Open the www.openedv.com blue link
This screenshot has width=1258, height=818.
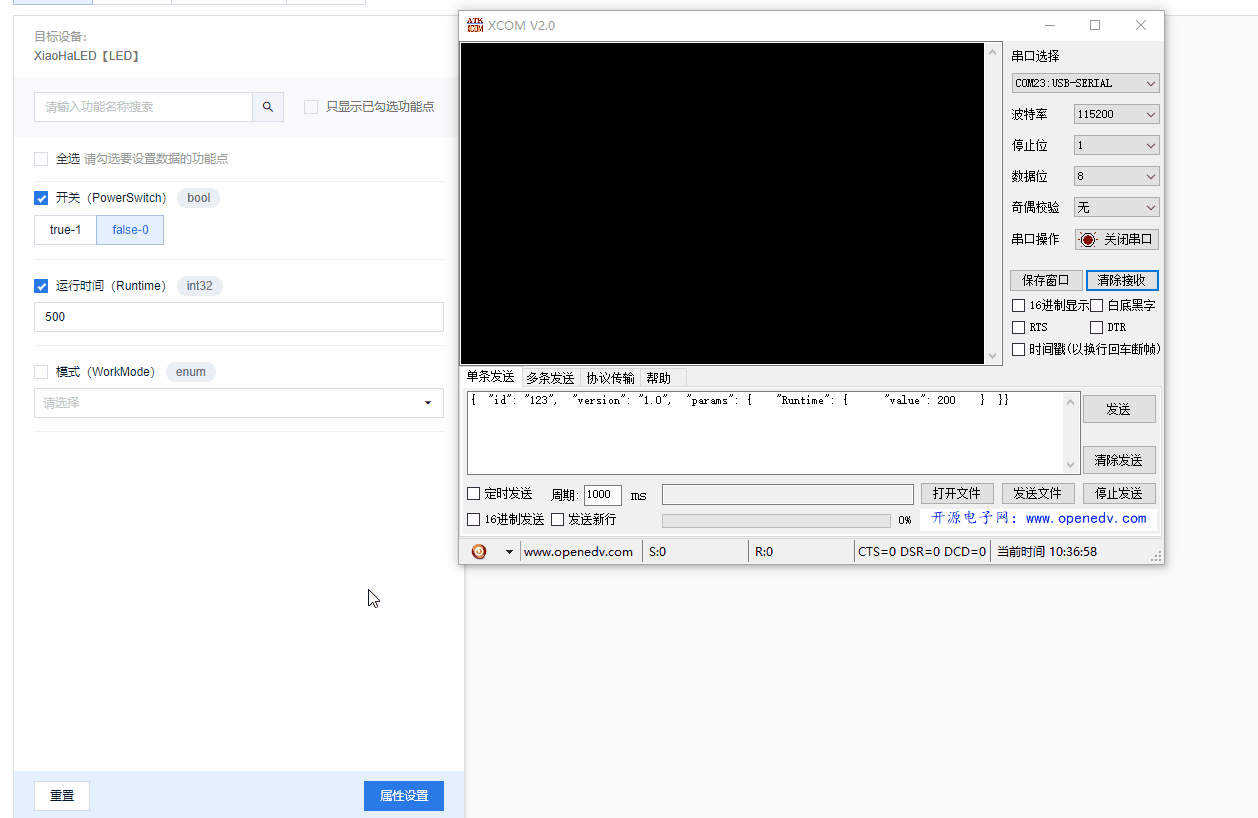tap(1086, 518)
